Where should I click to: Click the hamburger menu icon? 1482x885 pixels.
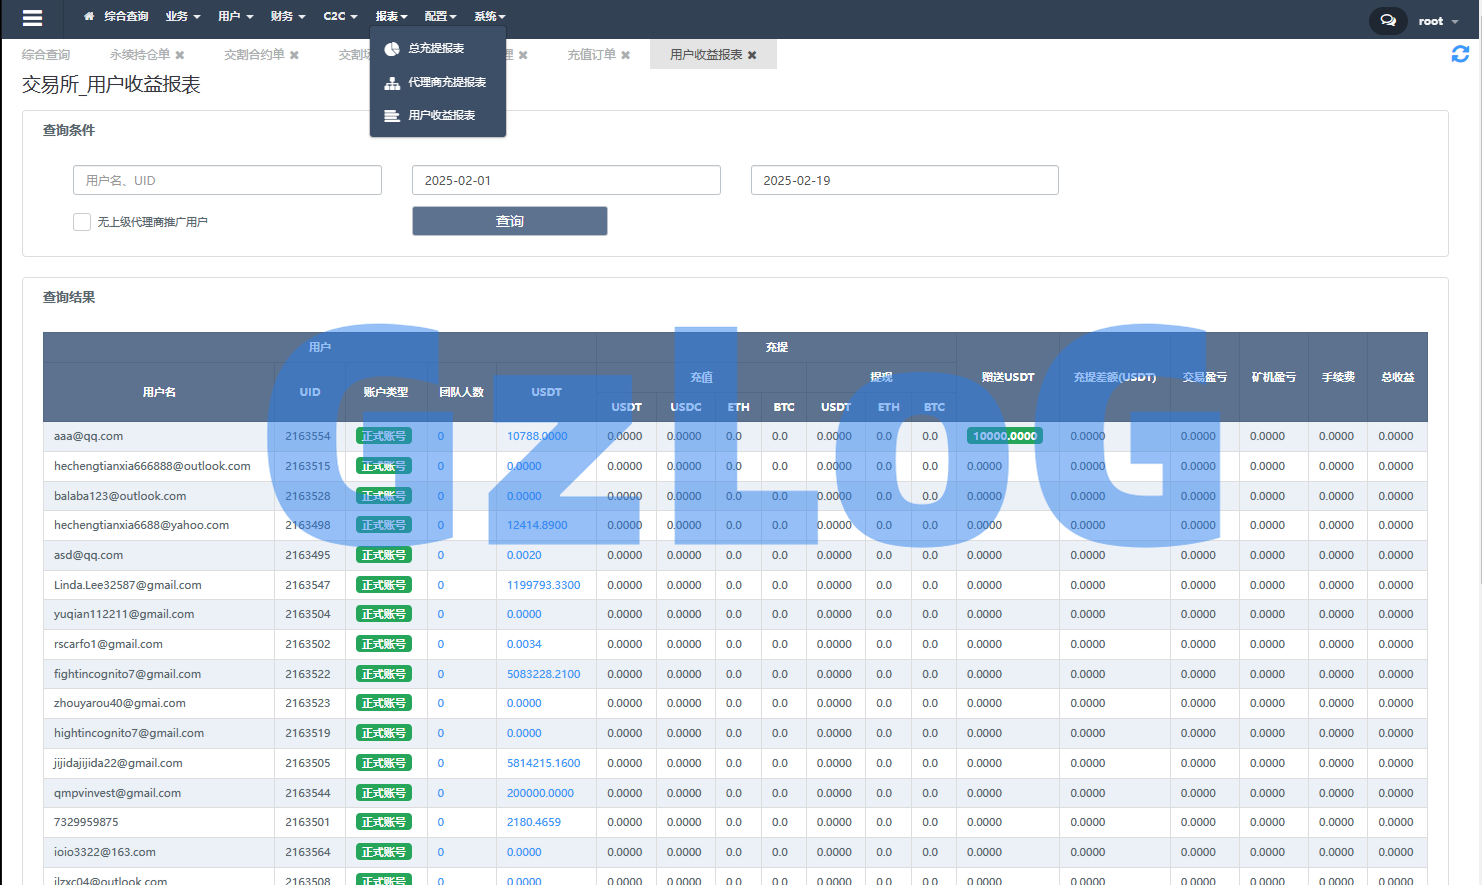(x=32, y=18)
